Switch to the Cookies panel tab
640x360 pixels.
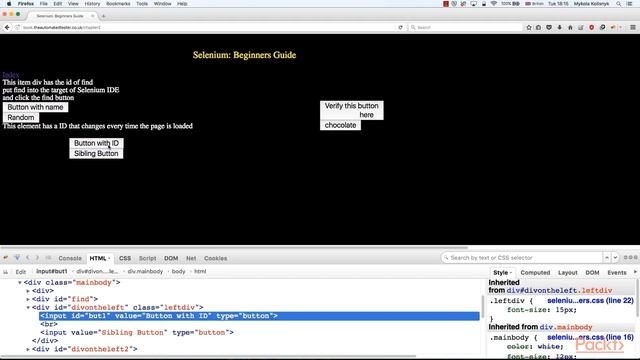[216, 258]
